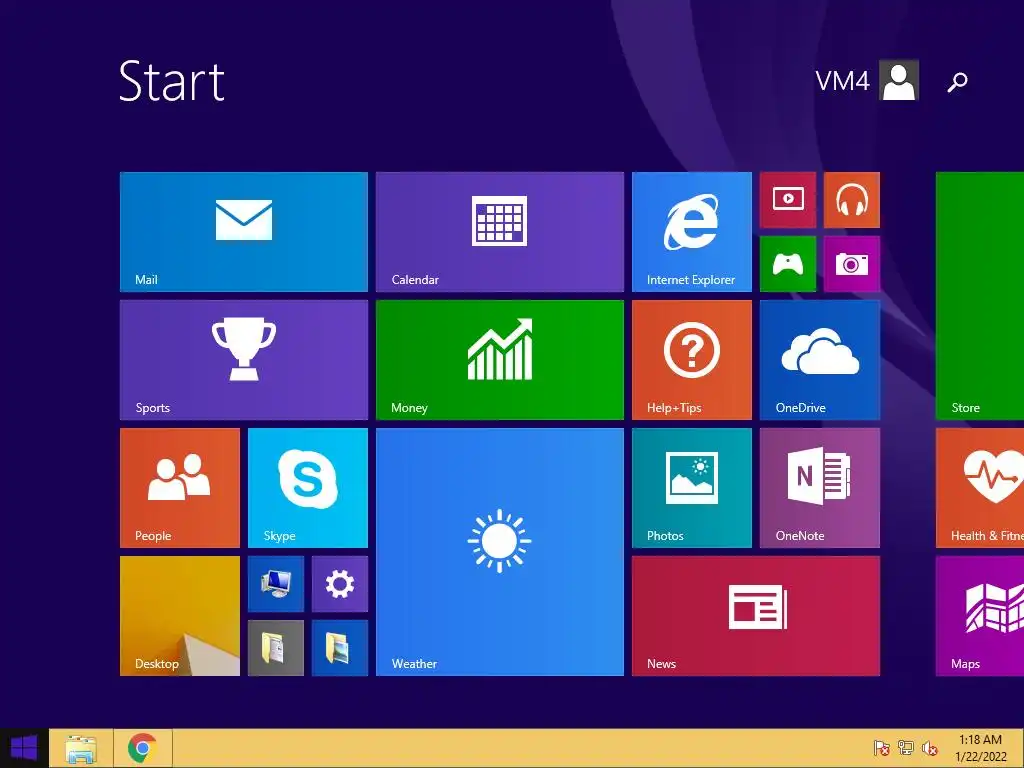Launch the Skype tile

[308, 488]
